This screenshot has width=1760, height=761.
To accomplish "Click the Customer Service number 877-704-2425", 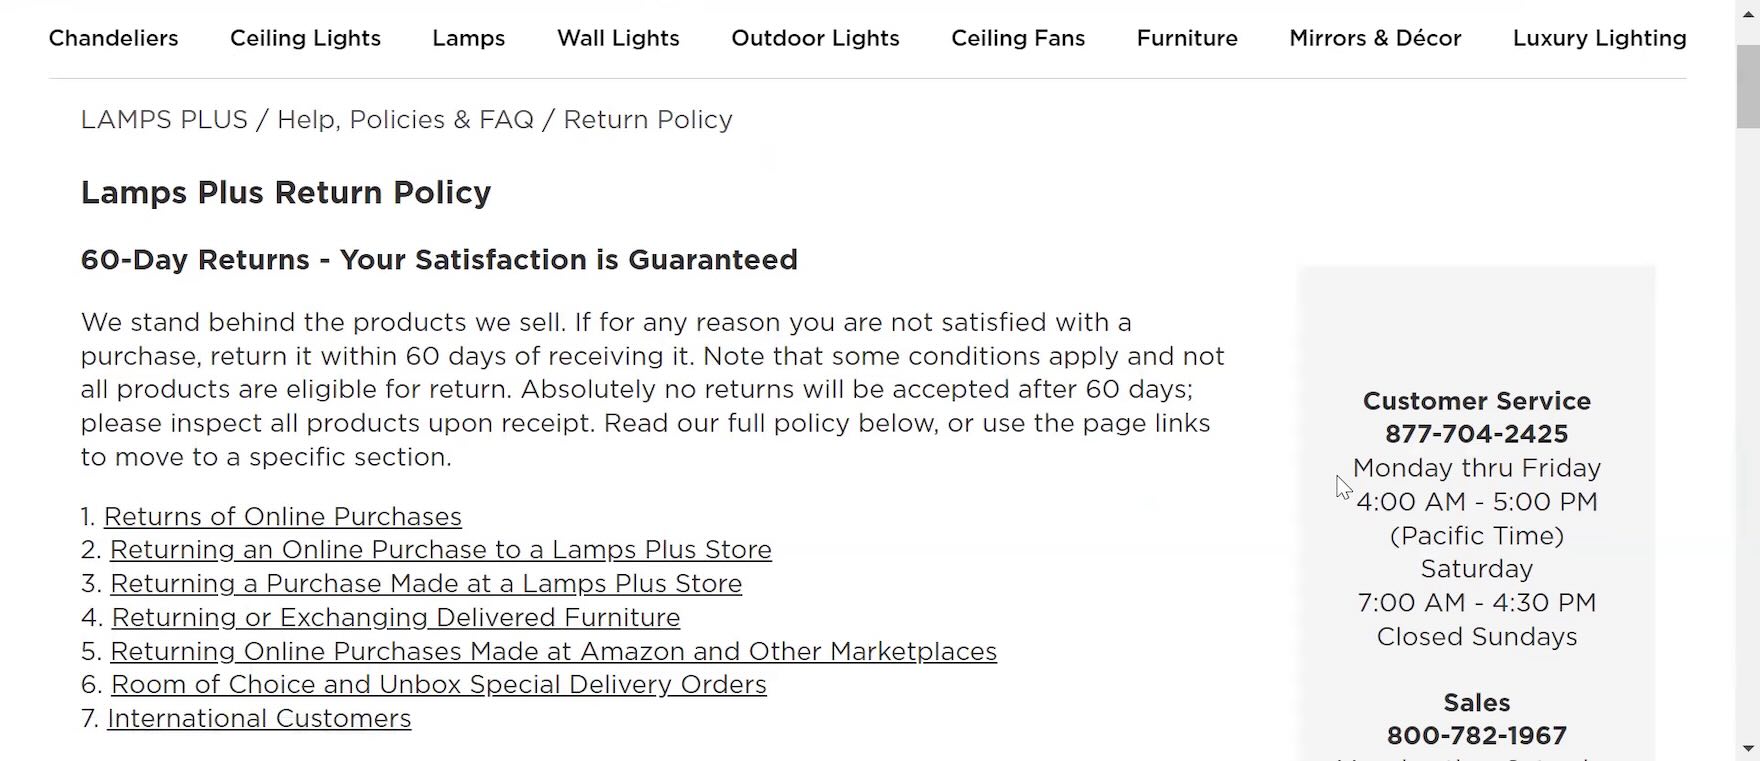I will [1476, 434].
